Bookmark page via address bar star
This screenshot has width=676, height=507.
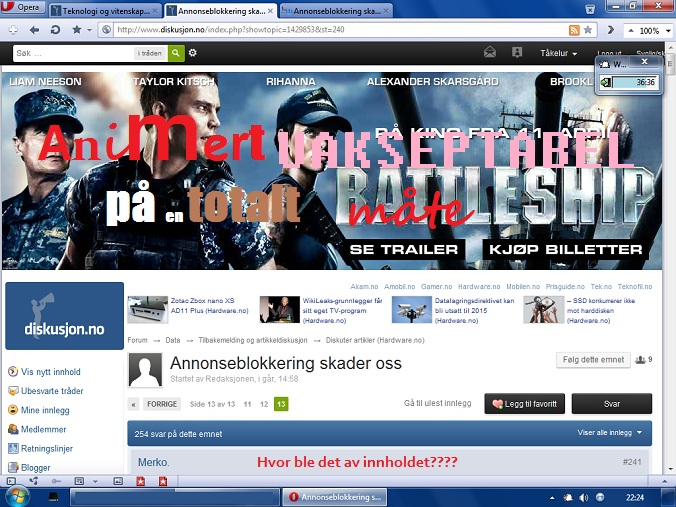588,30
